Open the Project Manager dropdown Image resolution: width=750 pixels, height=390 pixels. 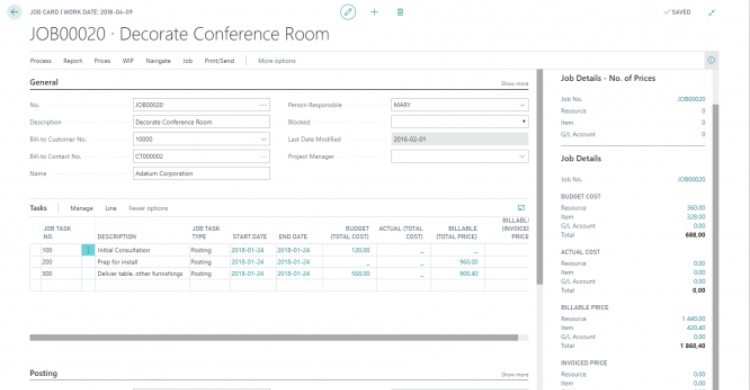(x=522, y=156)
